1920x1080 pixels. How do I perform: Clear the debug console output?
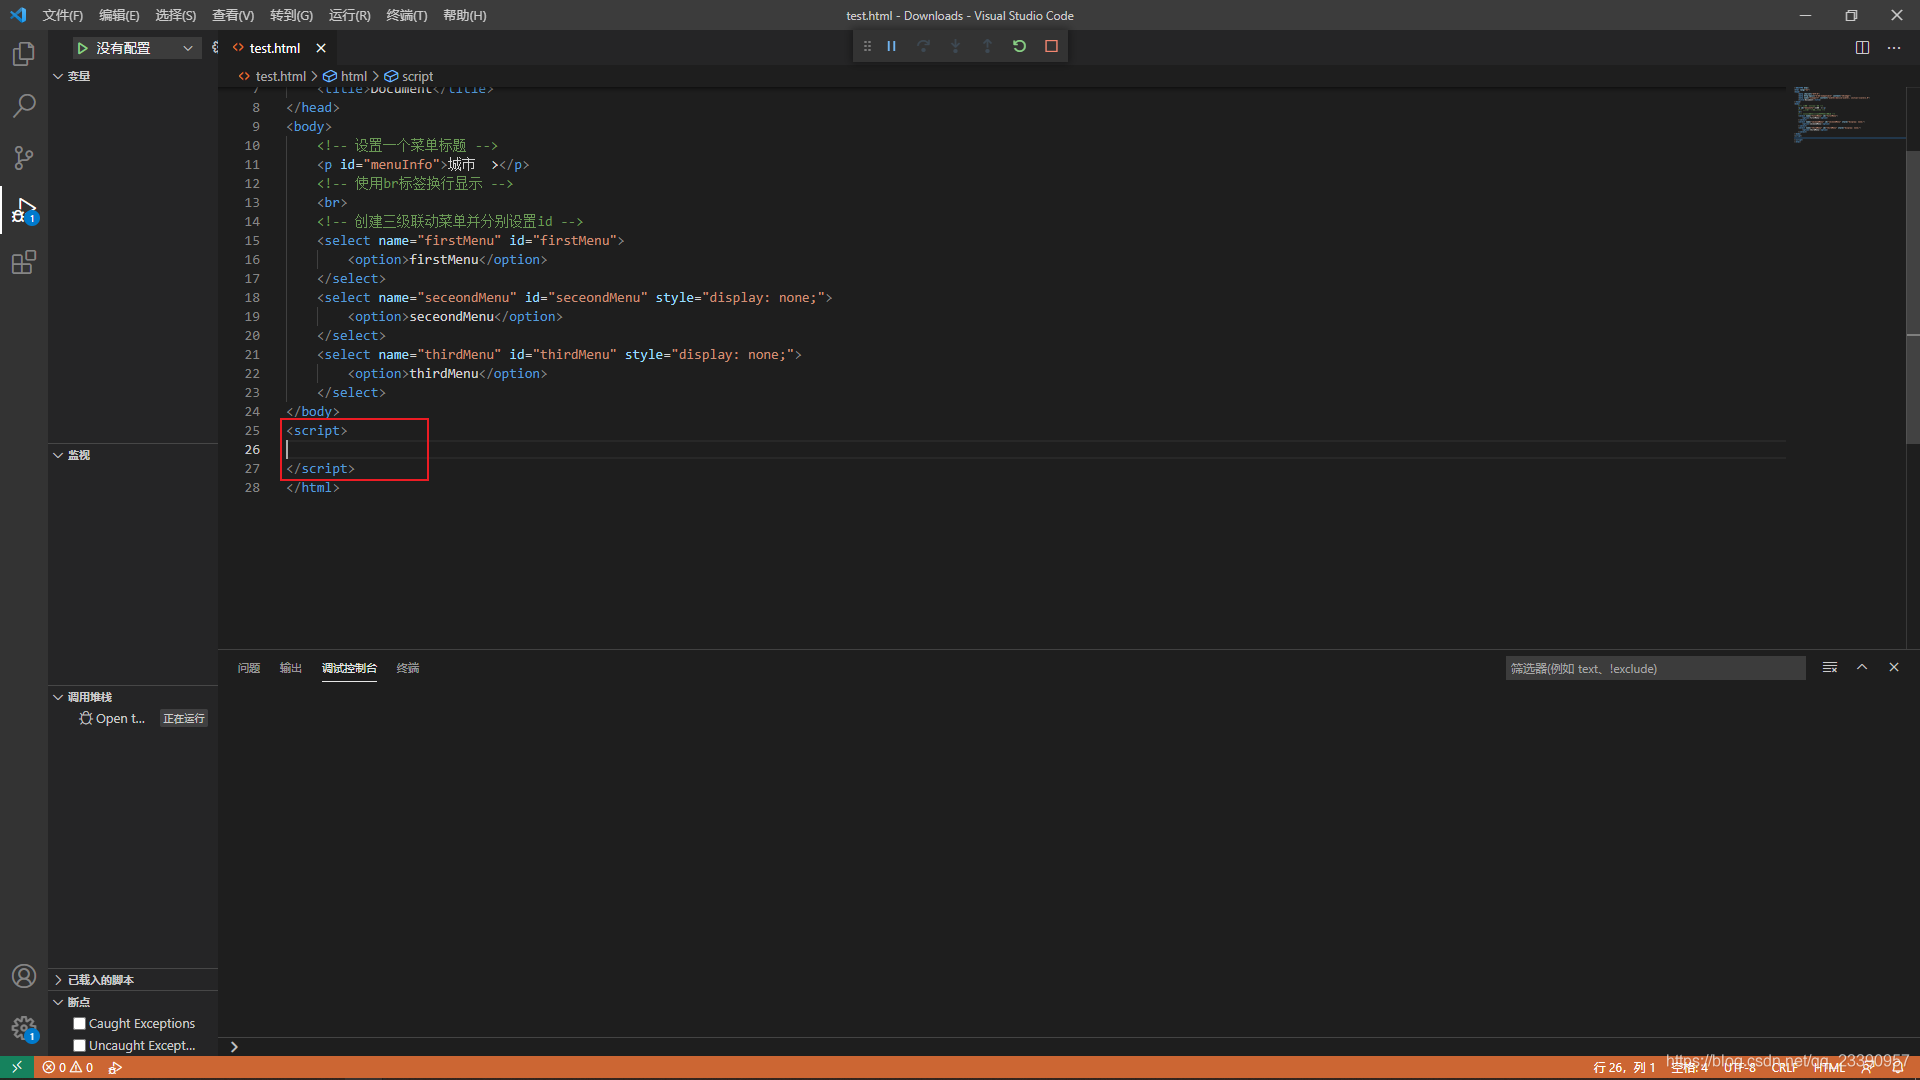(x=1830, y=667)
